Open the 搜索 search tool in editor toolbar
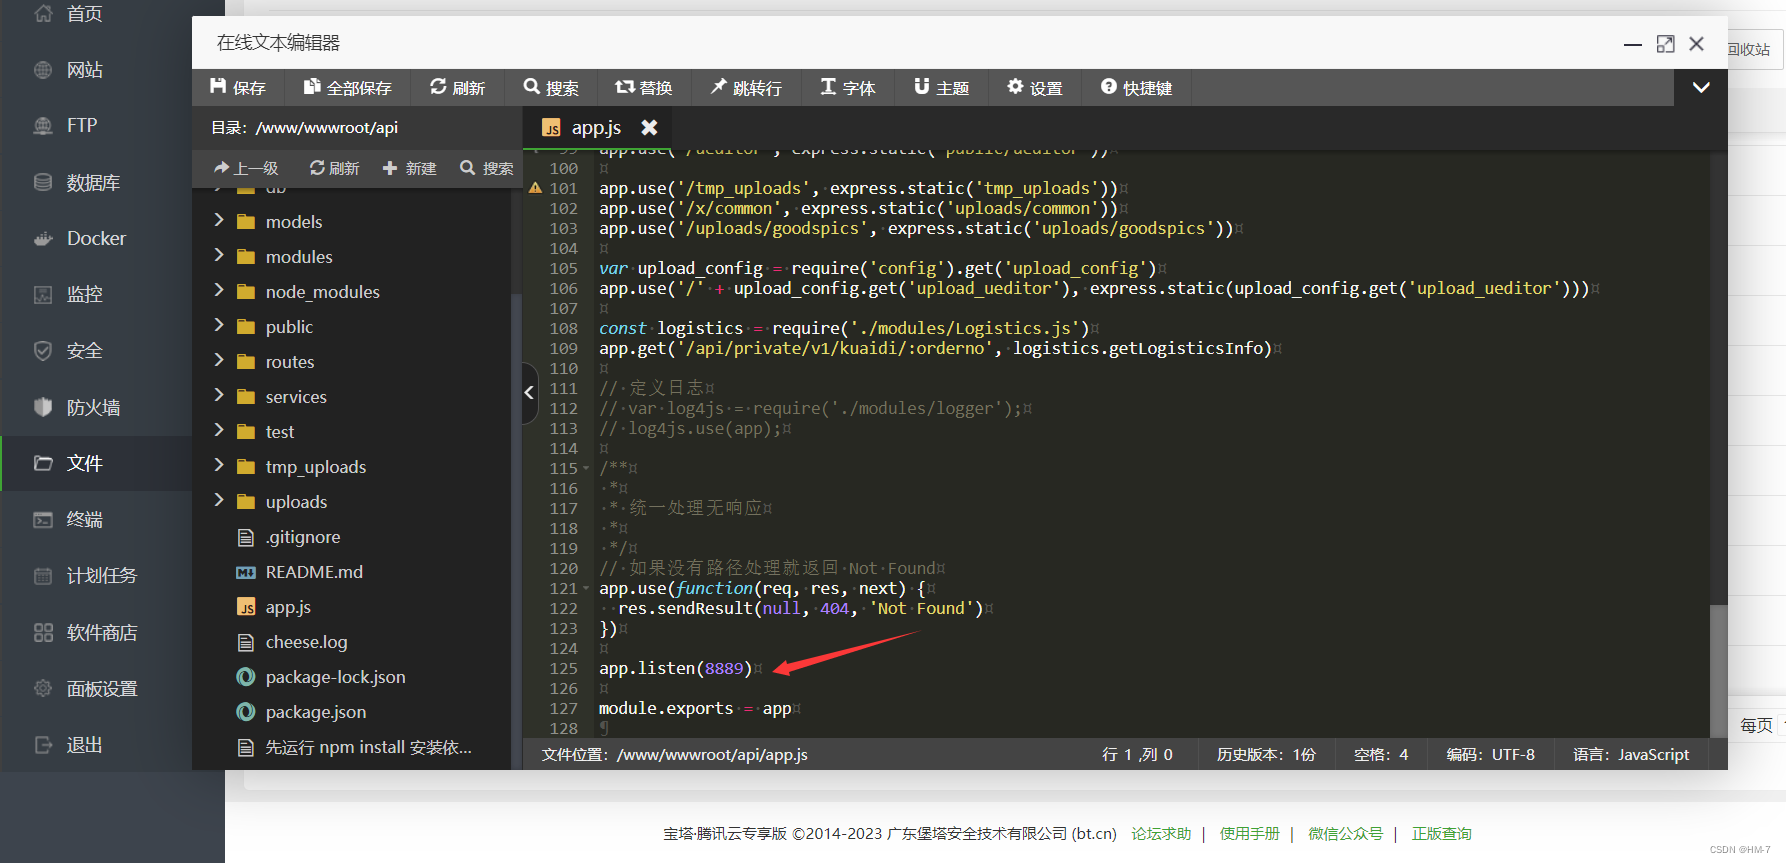Screen dimensions: 1786x863 coord(551,88)
